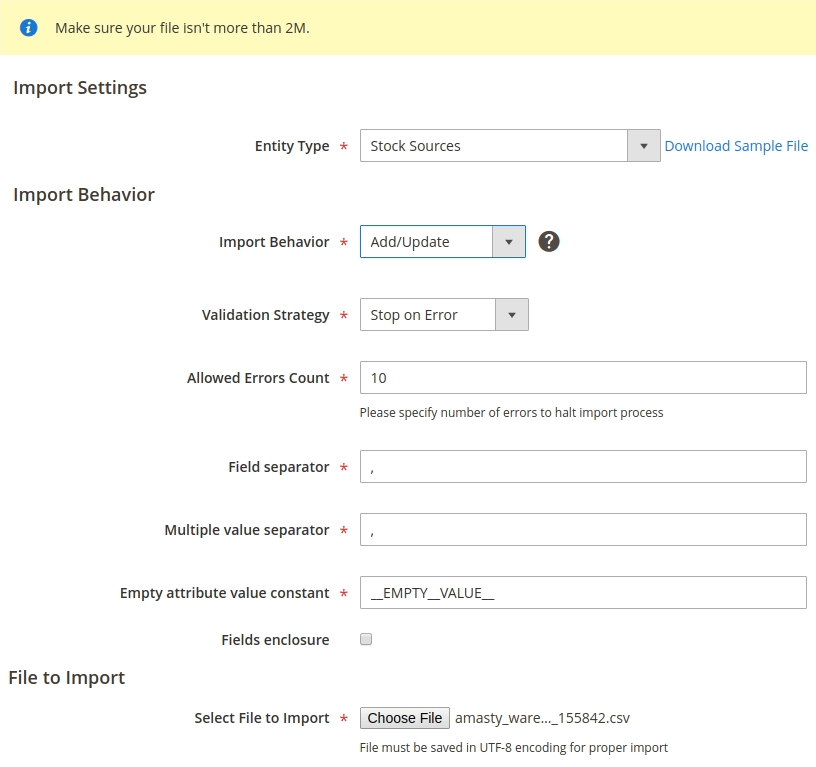Click into the Field separator text box
816x767 pixels.
[x=582, y=467]
